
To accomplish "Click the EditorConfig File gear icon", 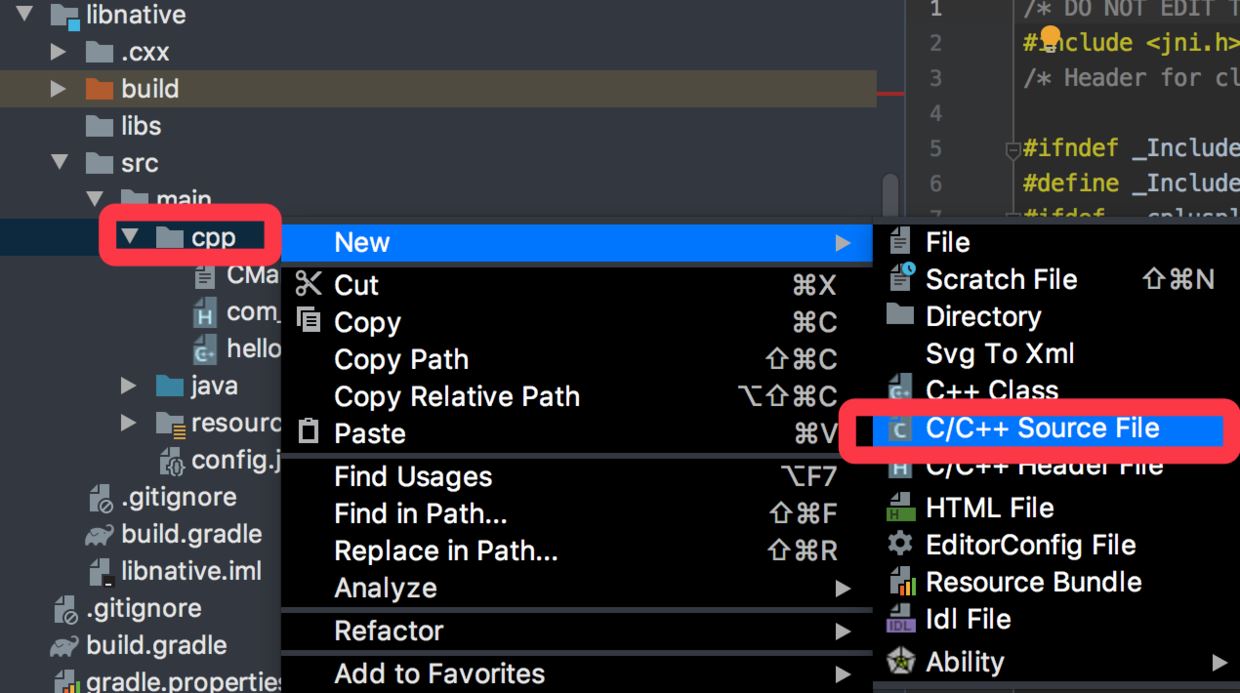I will [901, 544].
